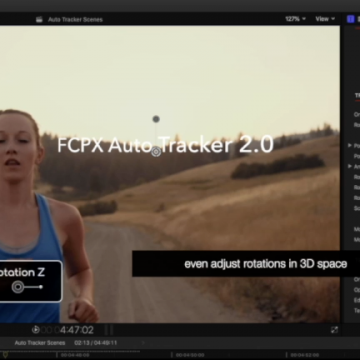This screenshot has height=360, width=360.
Task: Click the center anchor target on the title
Action: 156,152
